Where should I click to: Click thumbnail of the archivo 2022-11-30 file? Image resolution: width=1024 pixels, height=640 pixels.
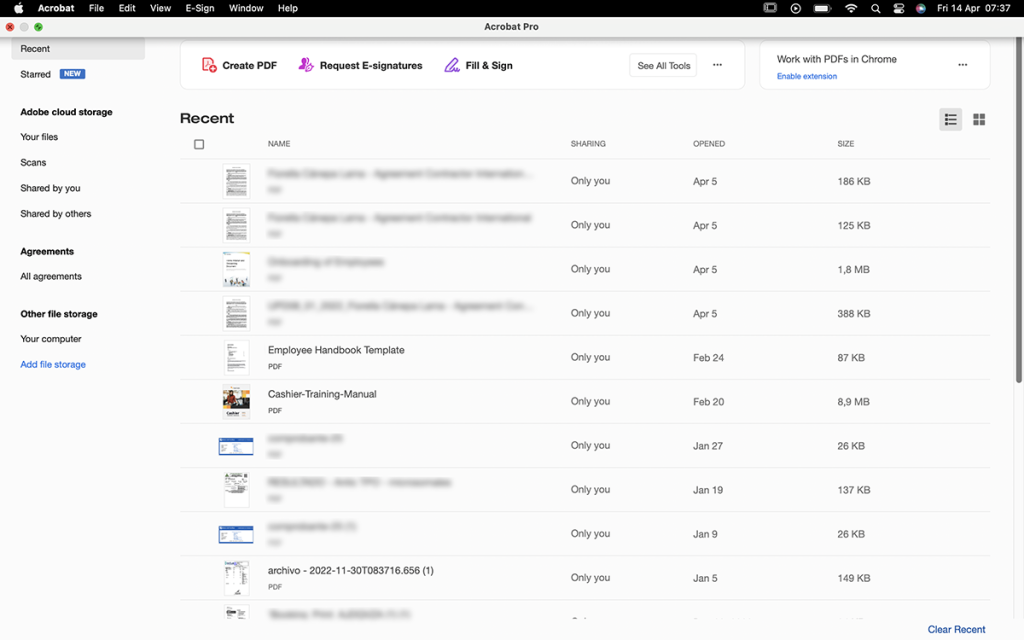[236, 578]
